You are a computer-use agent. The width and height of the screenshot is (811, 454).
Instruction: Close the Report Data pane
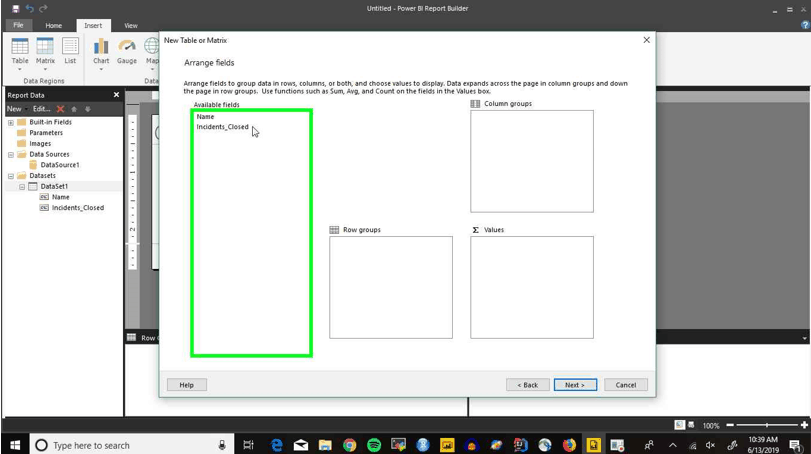click(116, 95)
